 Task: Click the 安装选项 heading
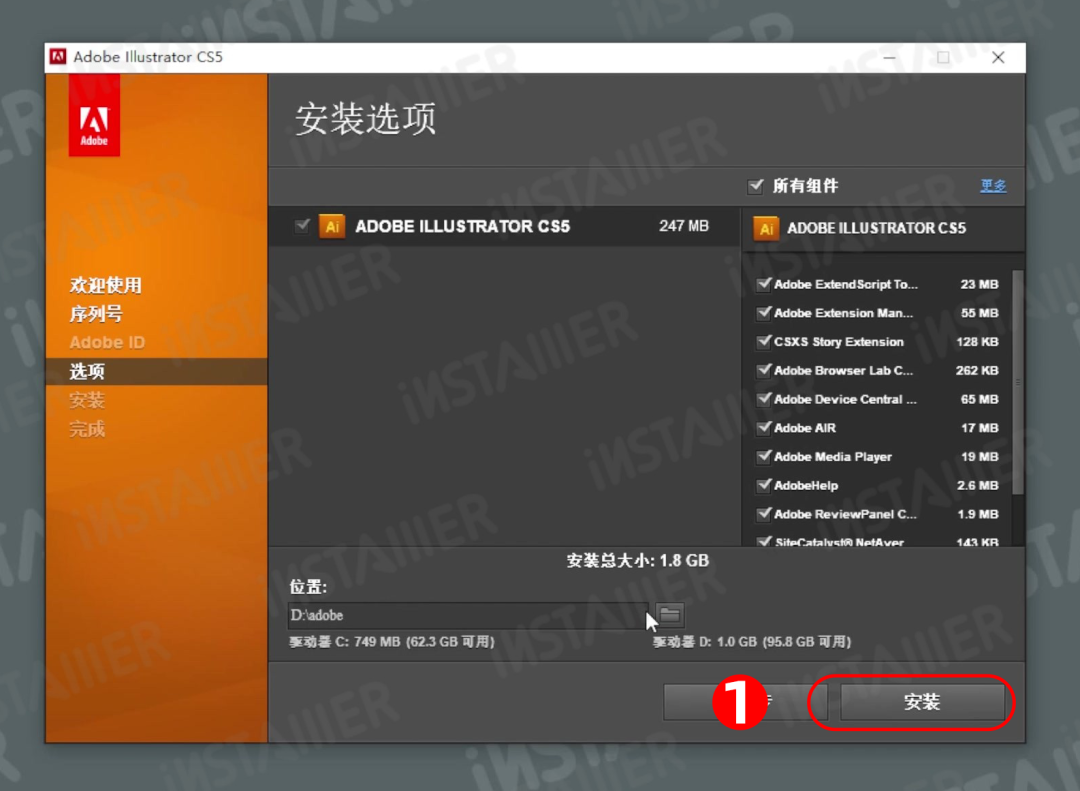[x=366, y=119]
